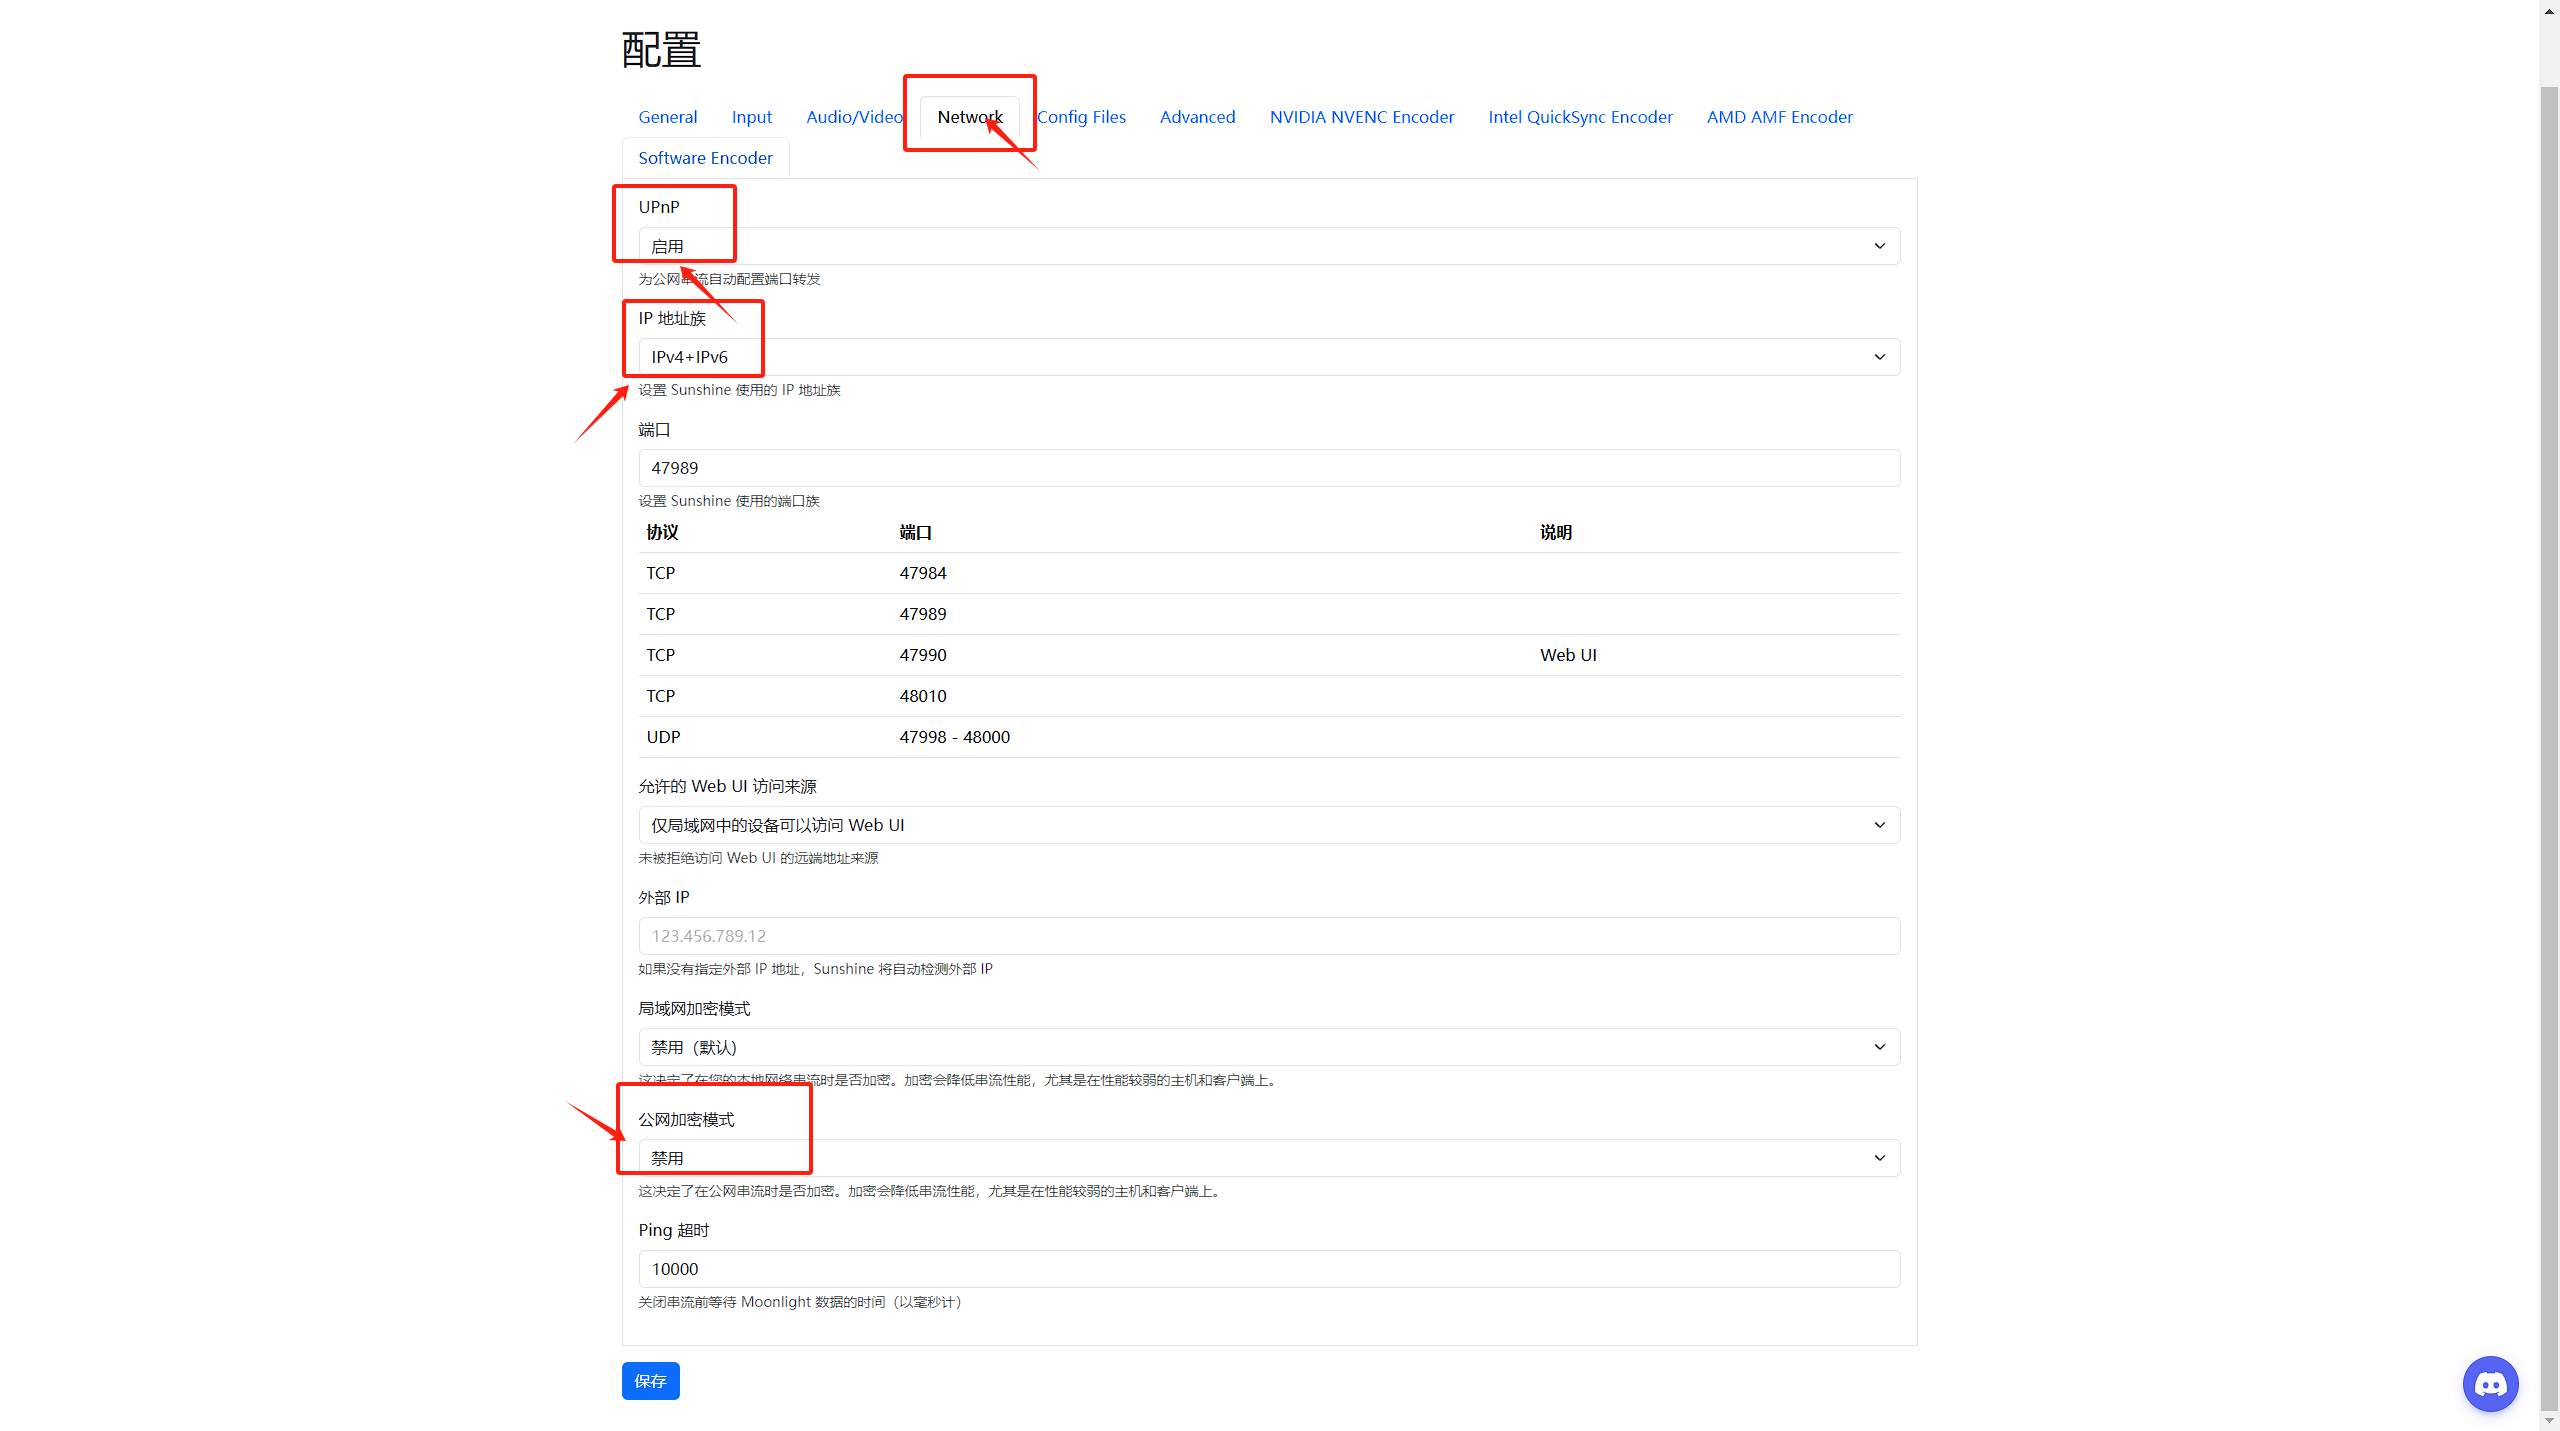
Task: Open the NVIDIA NVENC Encoder tab
Action: click(1361, 117)
